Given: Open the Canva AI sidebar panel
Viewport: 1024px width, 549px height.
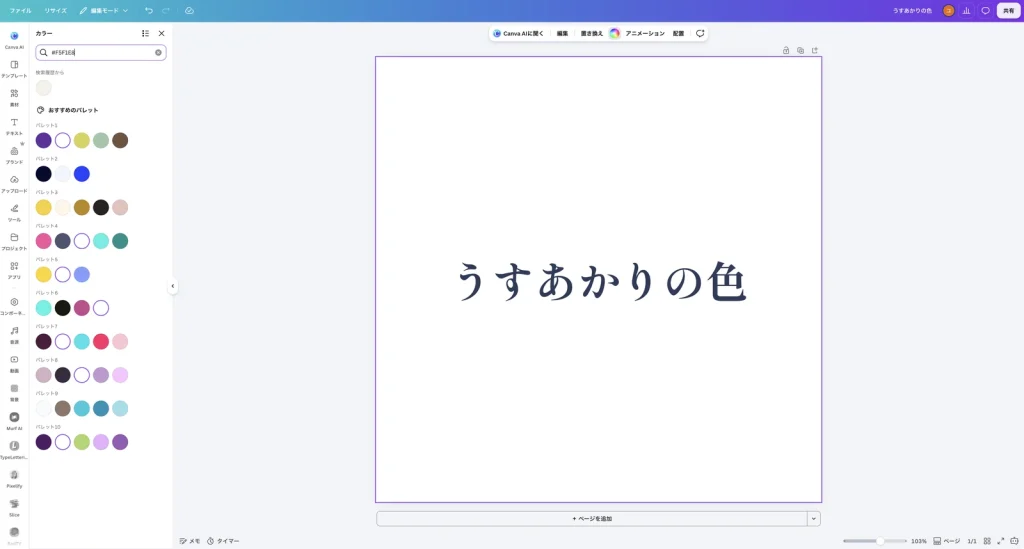Looking at the screenshot, I should [14, 40].
